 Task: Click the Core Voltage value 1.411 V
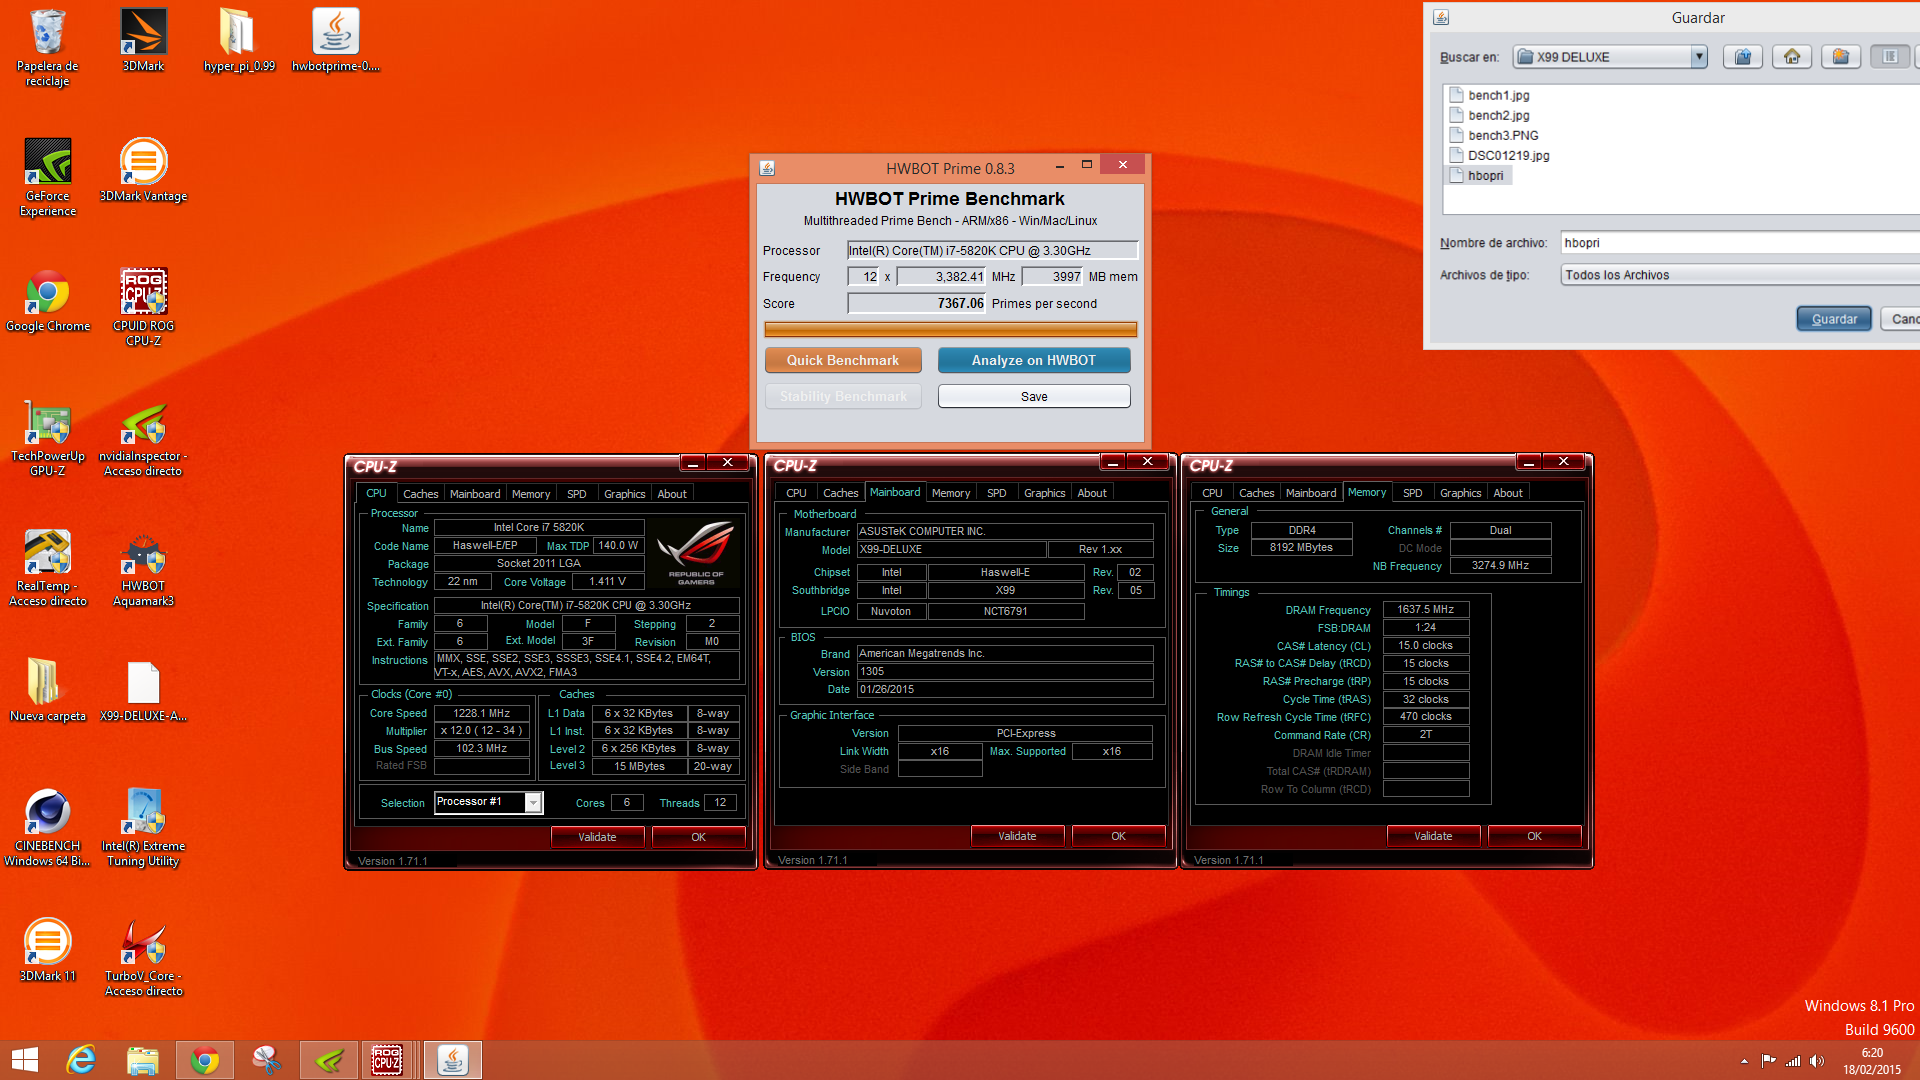point(607,582)
